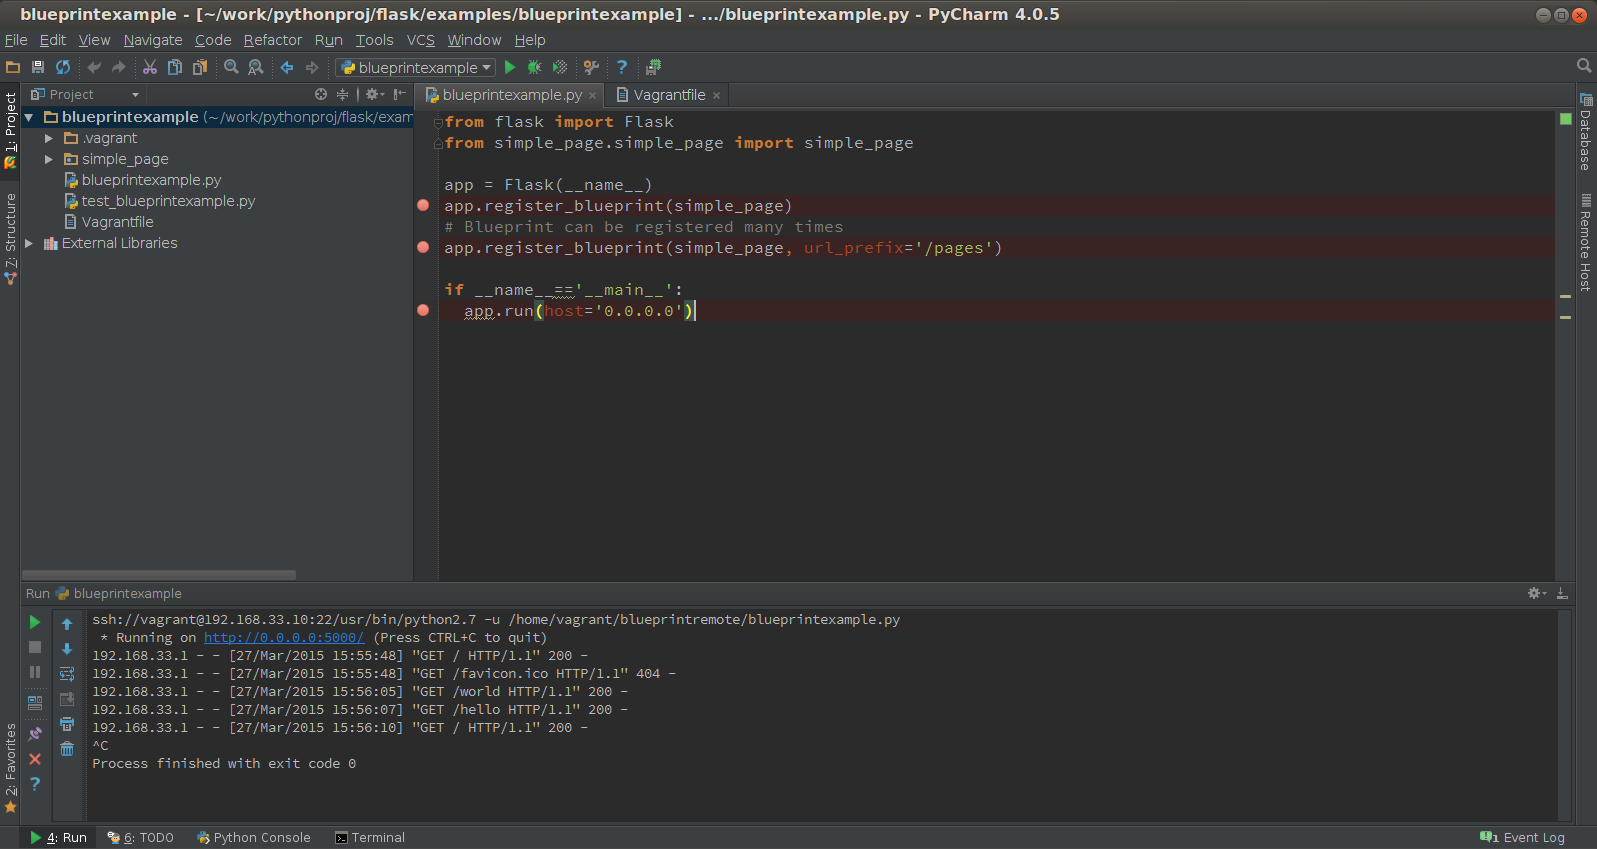The width and height of the screenshot is (1597, 849).
Task: Toggle breakpoint on app.run line
Action: pyautogui.click(x=423, y=310)
